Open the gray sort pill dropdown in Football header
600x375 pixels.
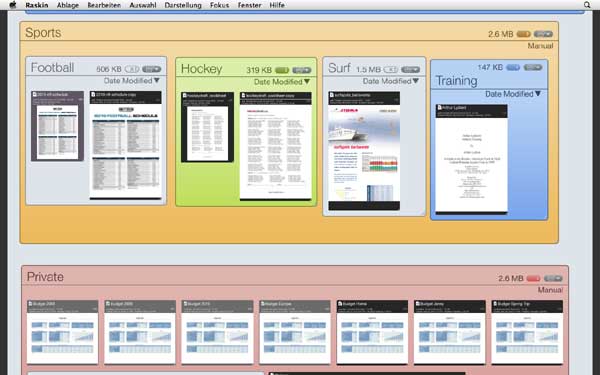pyautogui.click(x=152, y=69)
